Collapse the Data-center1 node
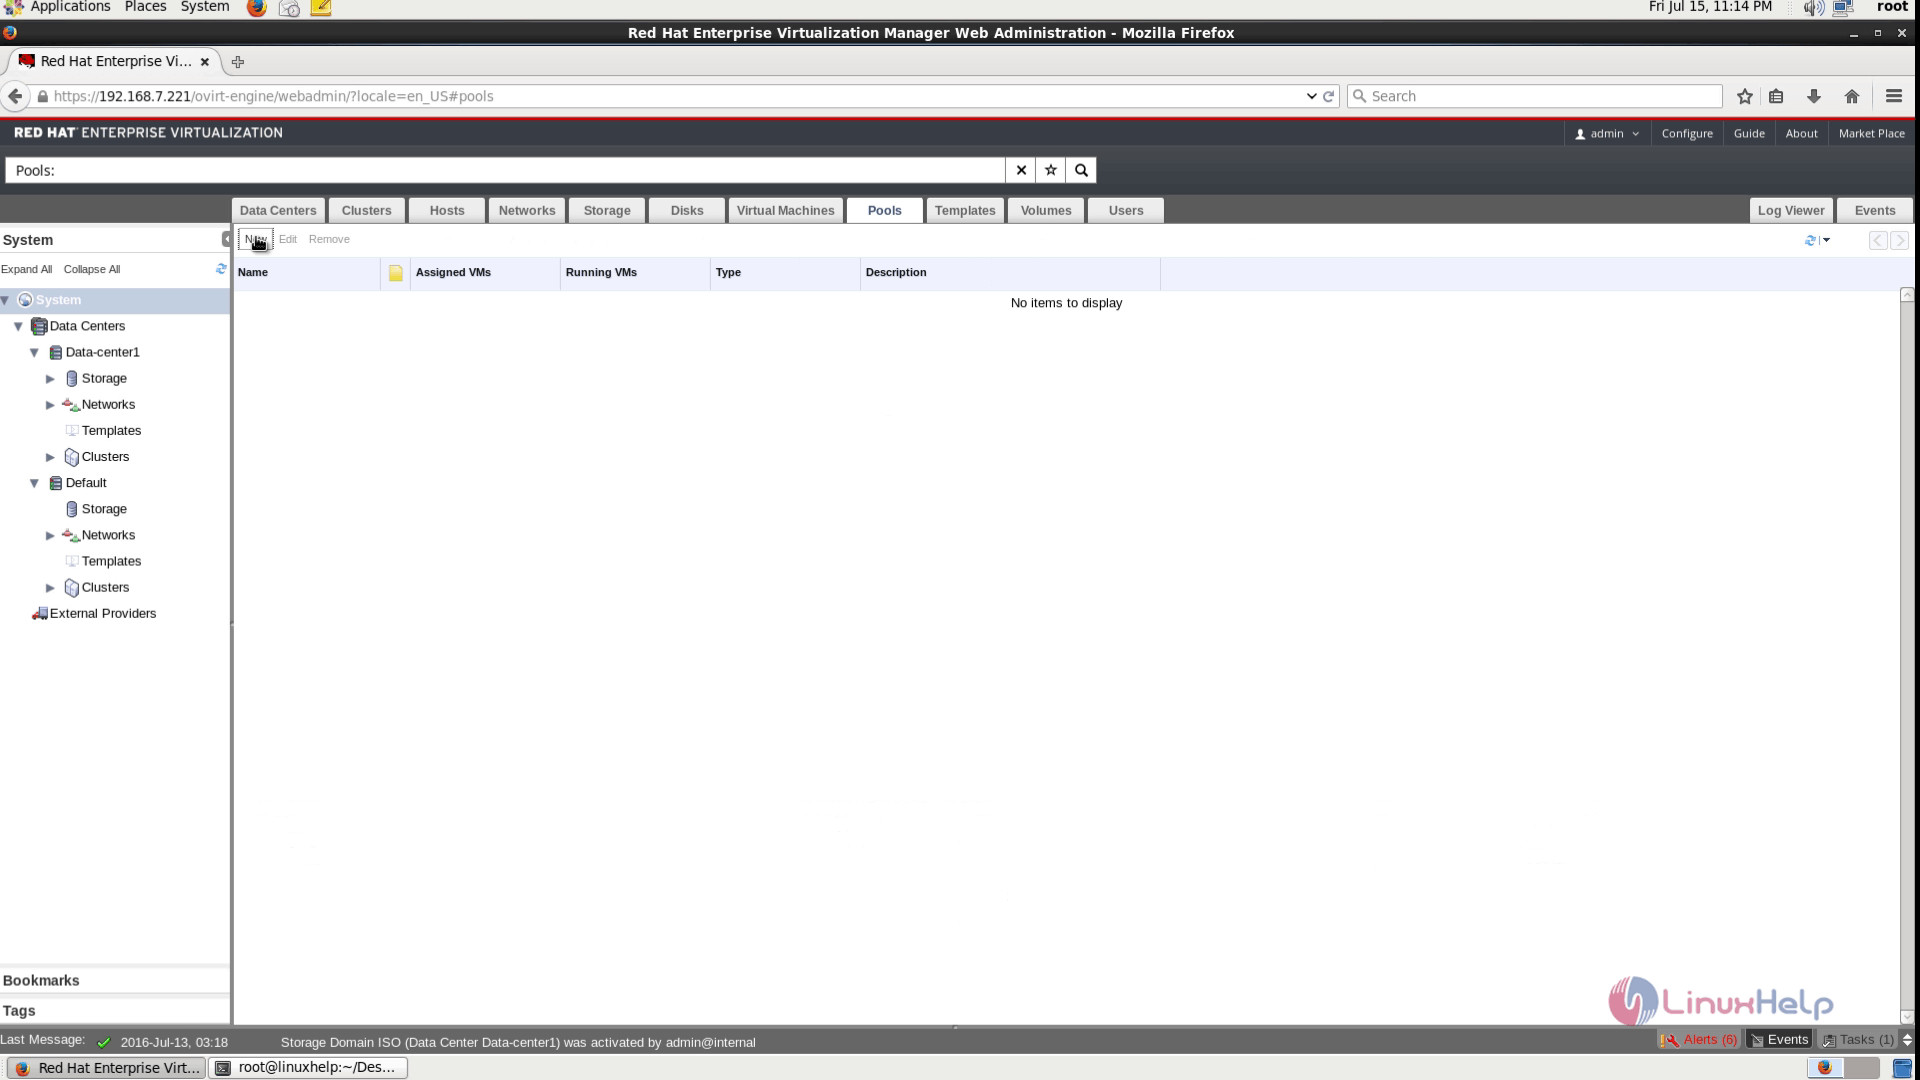 pos(34,352)
